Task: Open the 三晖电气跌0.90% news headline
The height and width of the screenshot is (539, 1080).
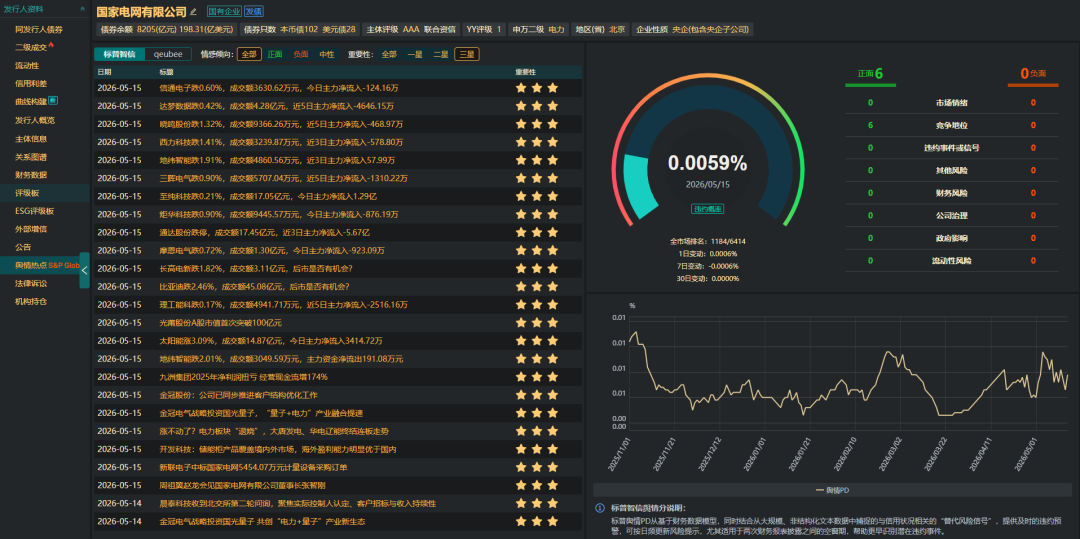Action: (x=282, y=178)
